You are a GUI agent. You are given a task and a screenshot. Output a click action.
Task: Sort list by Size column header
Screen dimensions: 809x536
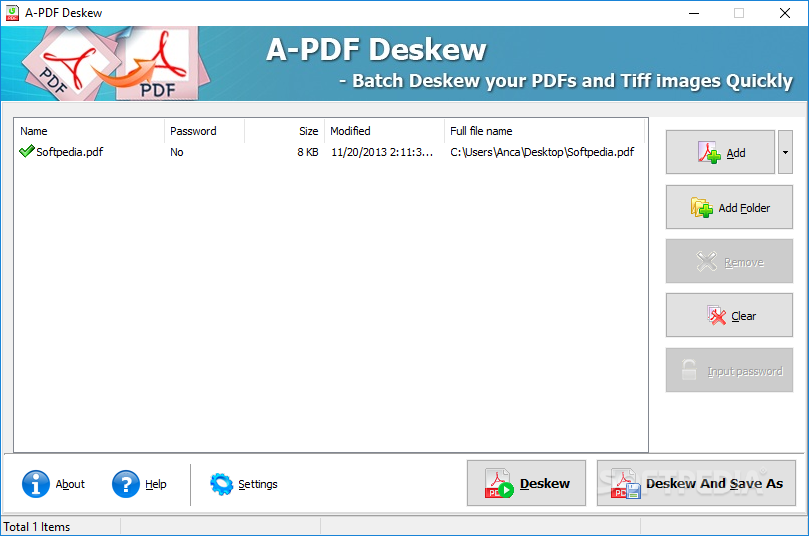284,131
